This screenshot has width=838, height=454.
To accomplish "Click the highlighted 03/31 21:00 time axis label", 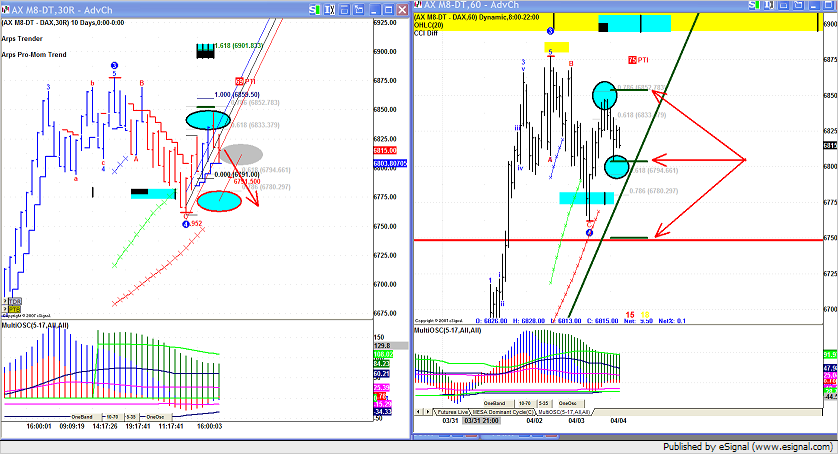I will click(481, 421).
